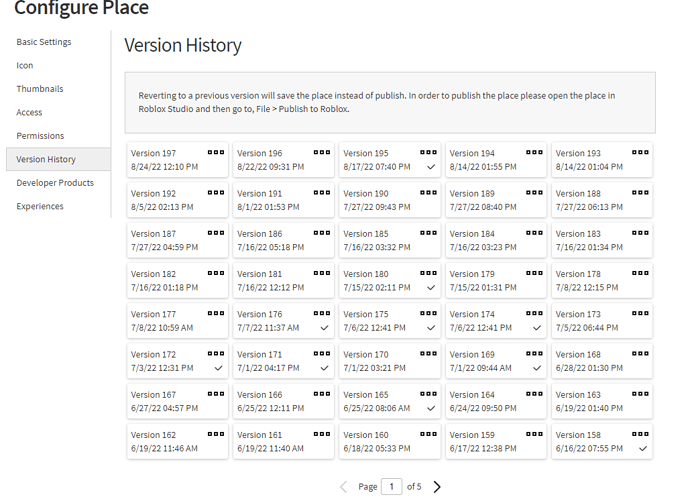Viewport: 690px width, 498px height.
Task: Click the published checkmark on Version 172
Action: 218,368
